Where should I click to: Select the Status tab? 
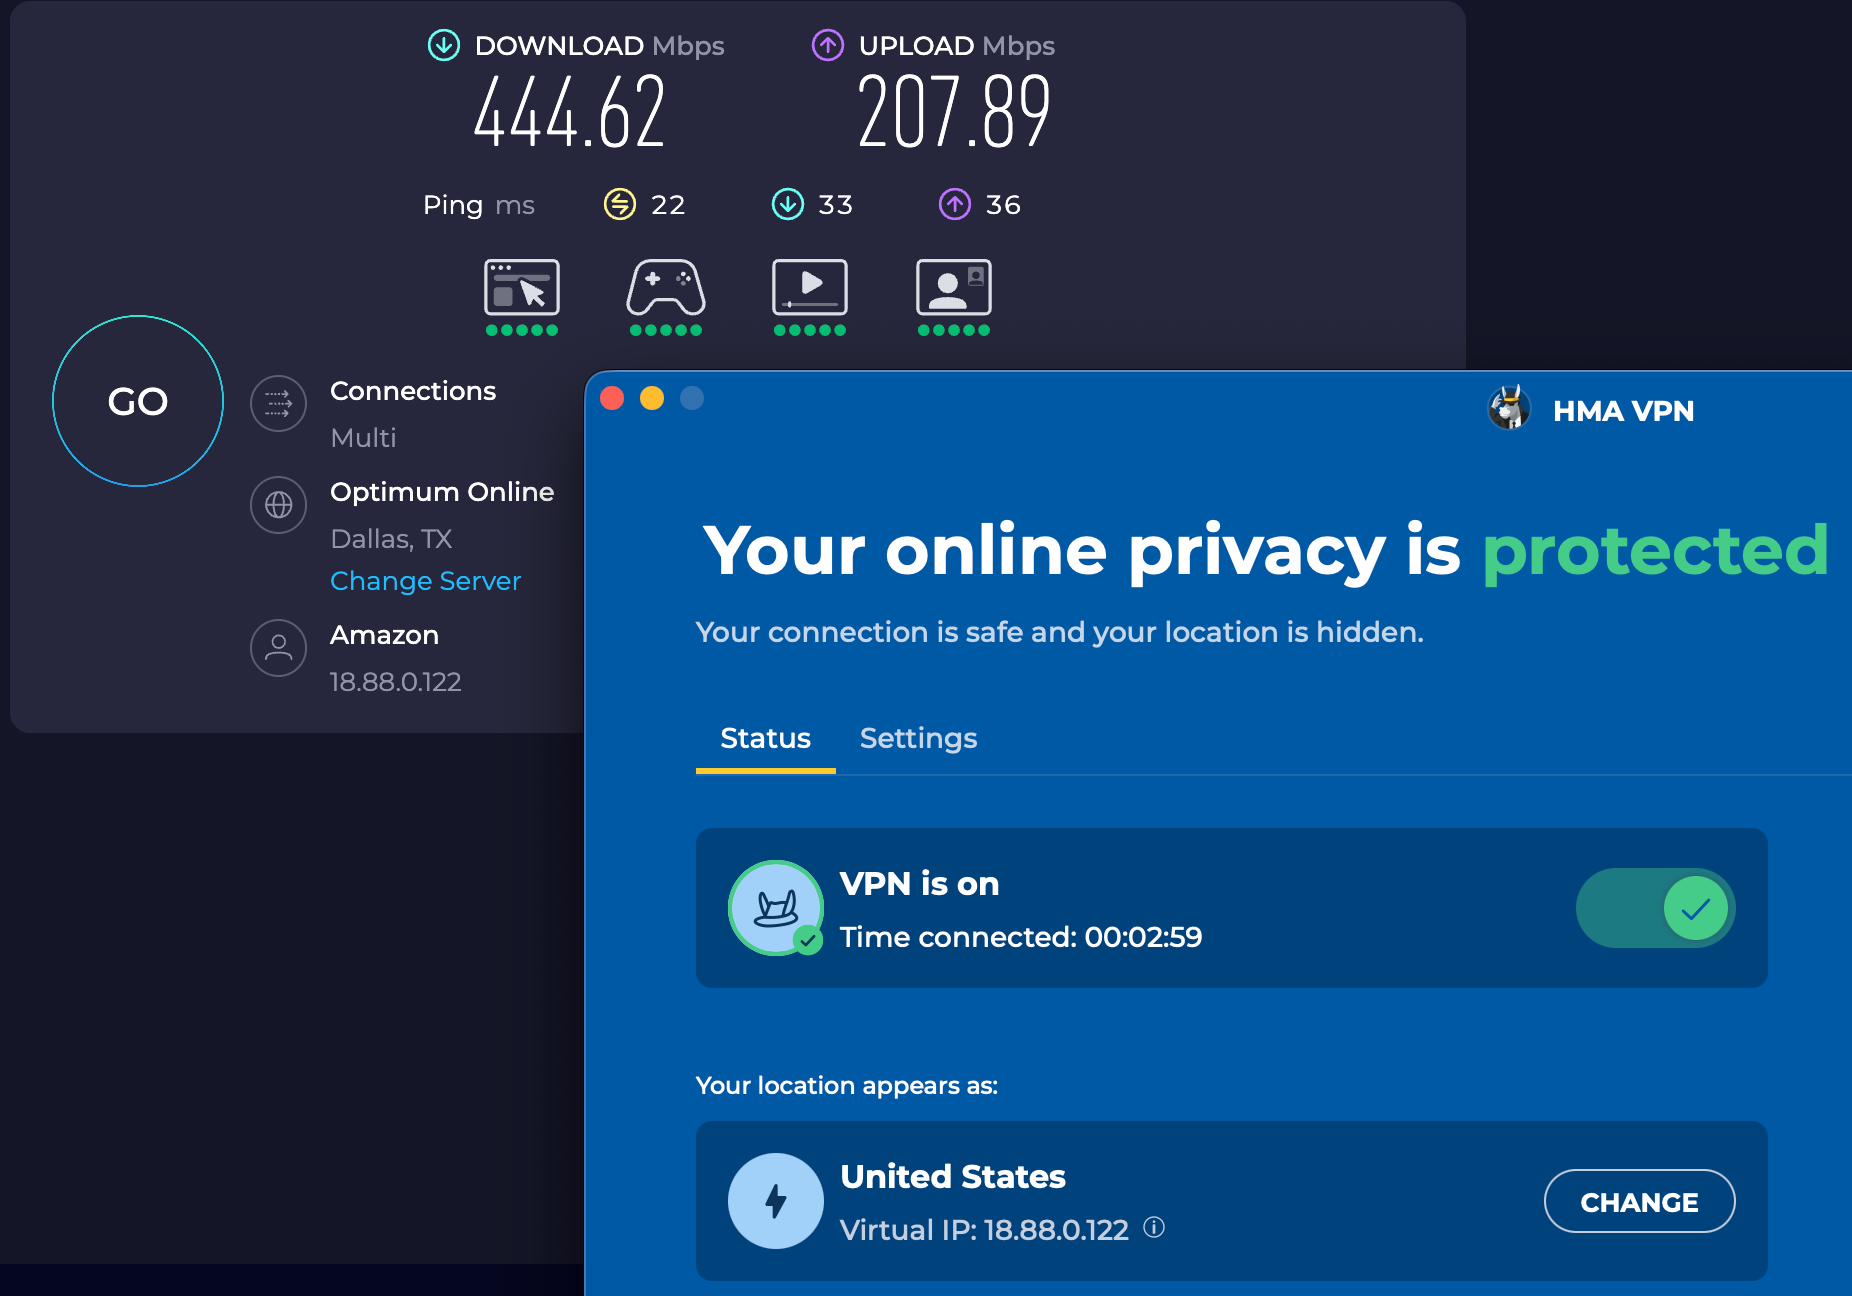tap(765, 738)
